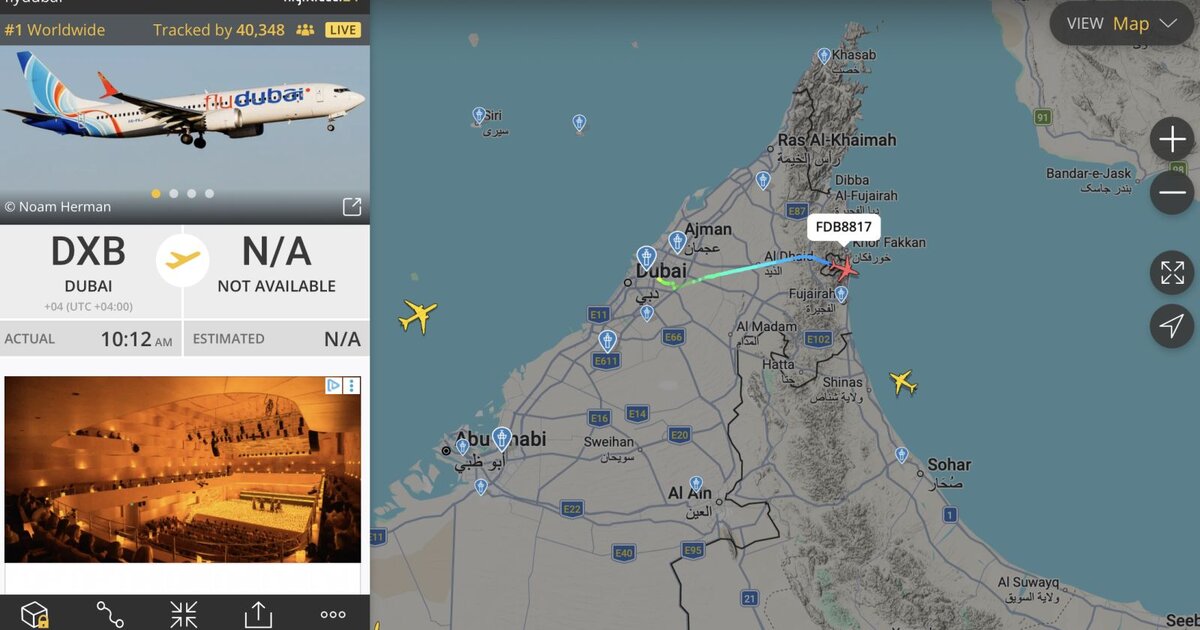Select the fourth photo carousel dot
The width and height of the screenshot is (1200, 630).
click(210, 194)
